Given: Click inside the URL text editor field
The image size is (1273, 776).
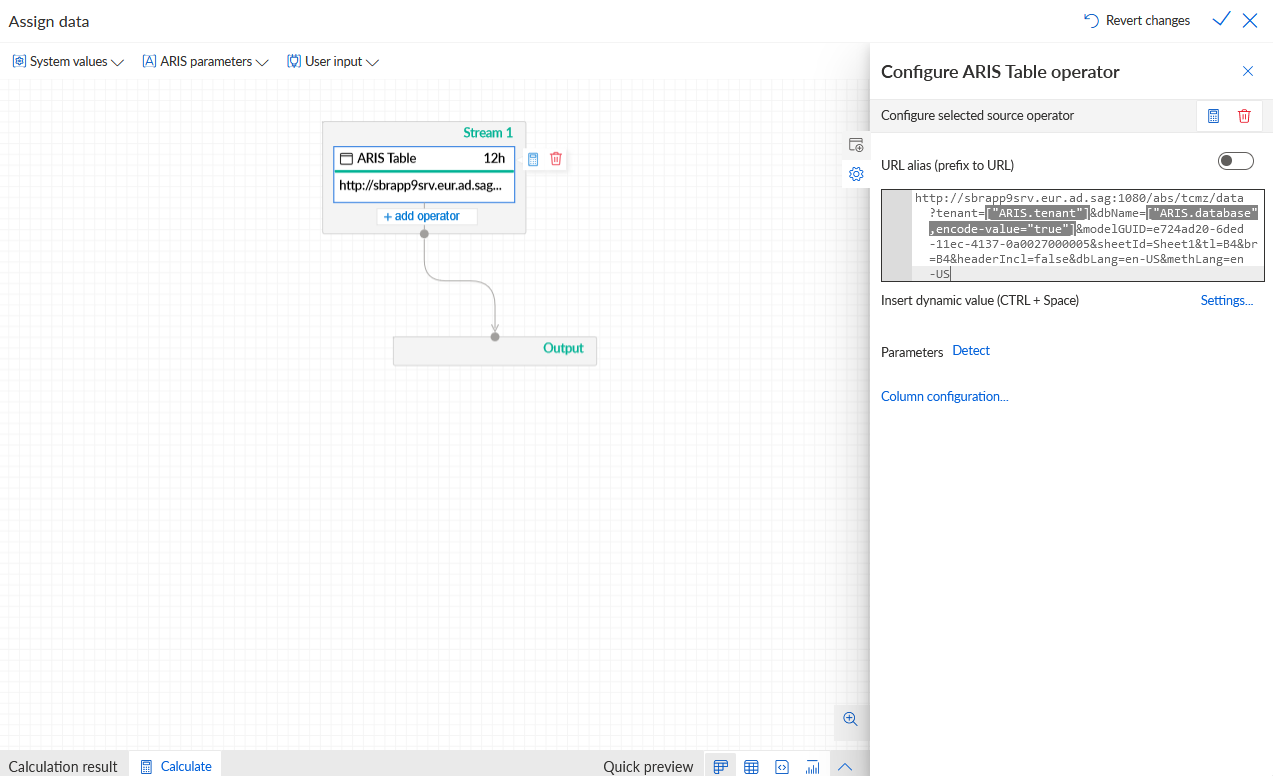Looking at the screenshot, I should 1073,236.
